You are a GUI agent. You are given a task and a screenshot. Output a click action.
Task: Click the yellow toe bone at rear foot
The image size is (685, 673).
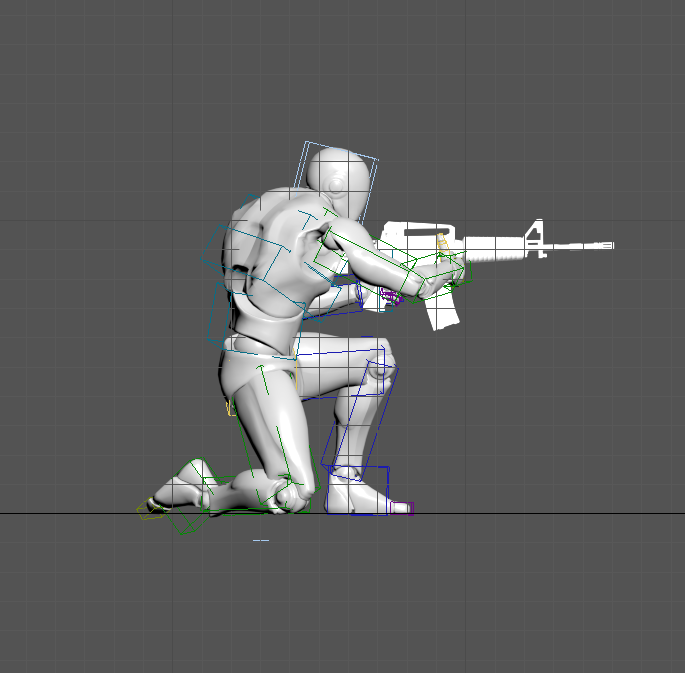click(x=150, y=512)
